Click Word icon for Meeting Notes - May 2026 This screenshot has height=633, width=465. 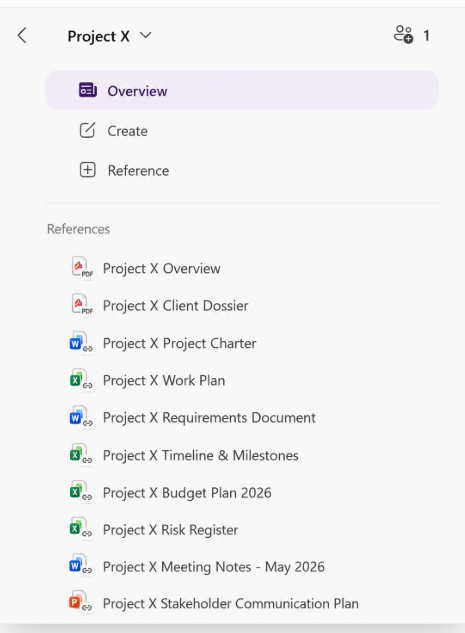pos(81,565)
